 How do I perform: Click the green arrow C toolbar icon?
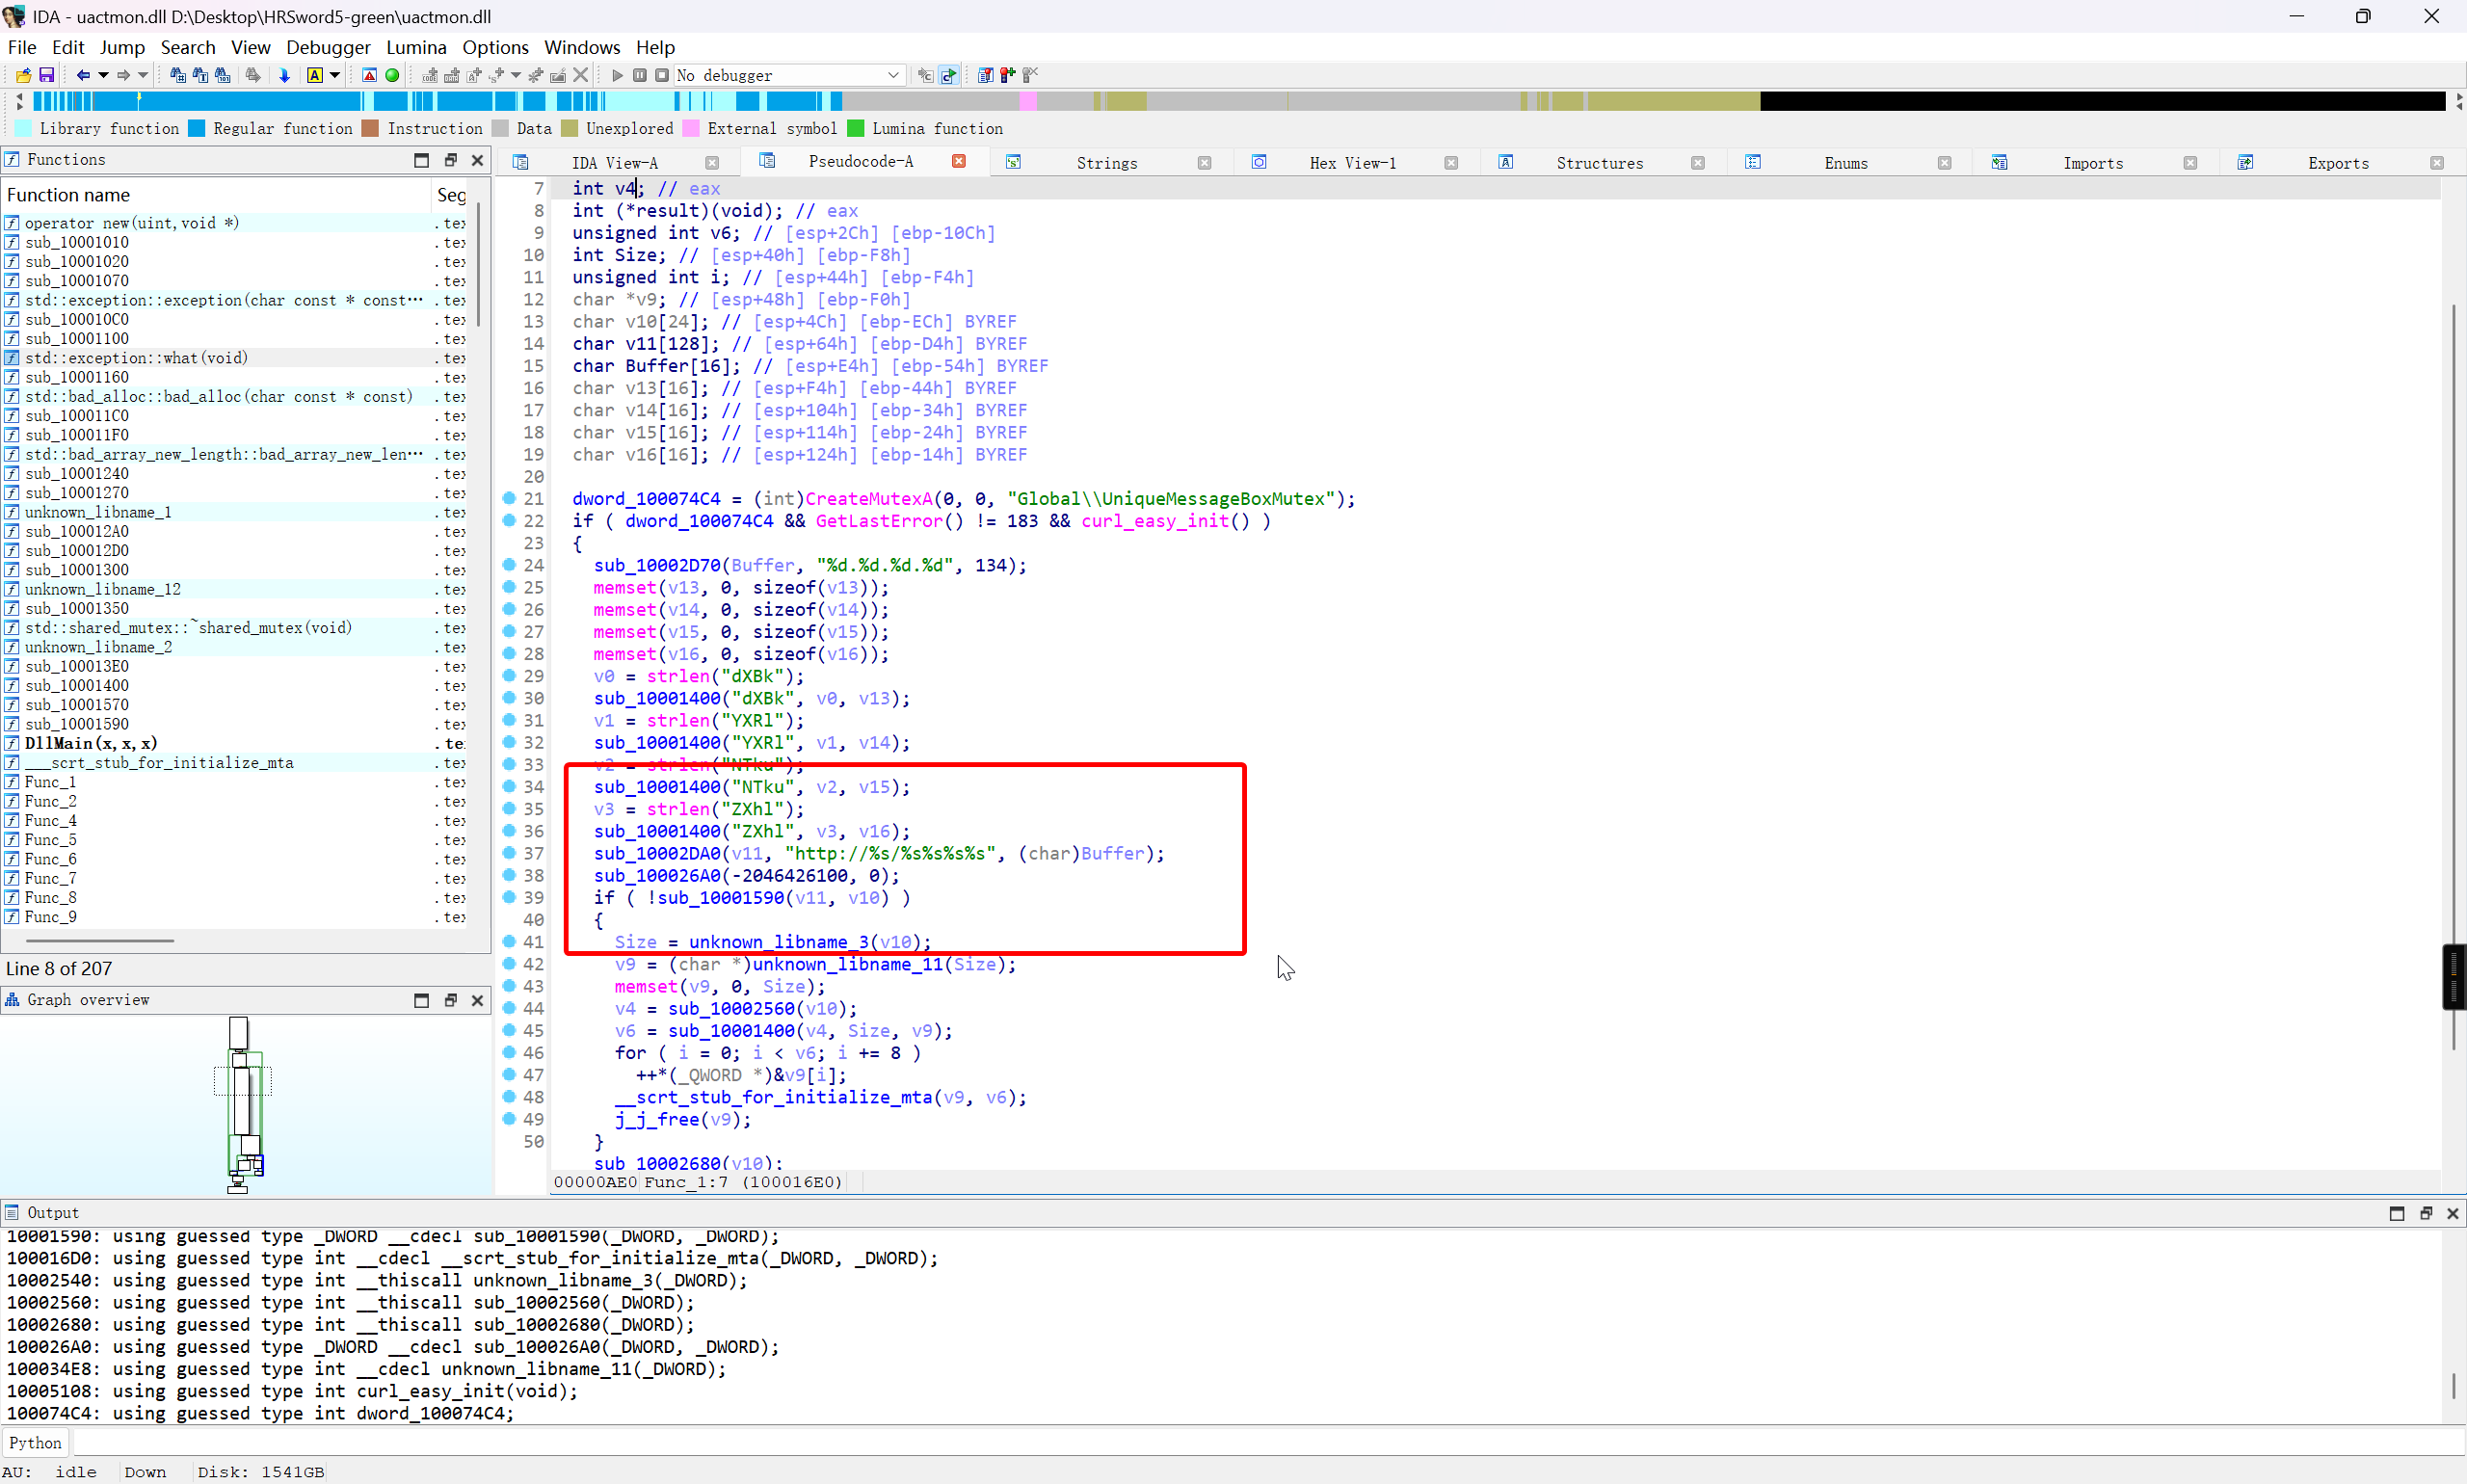(949, 75)
